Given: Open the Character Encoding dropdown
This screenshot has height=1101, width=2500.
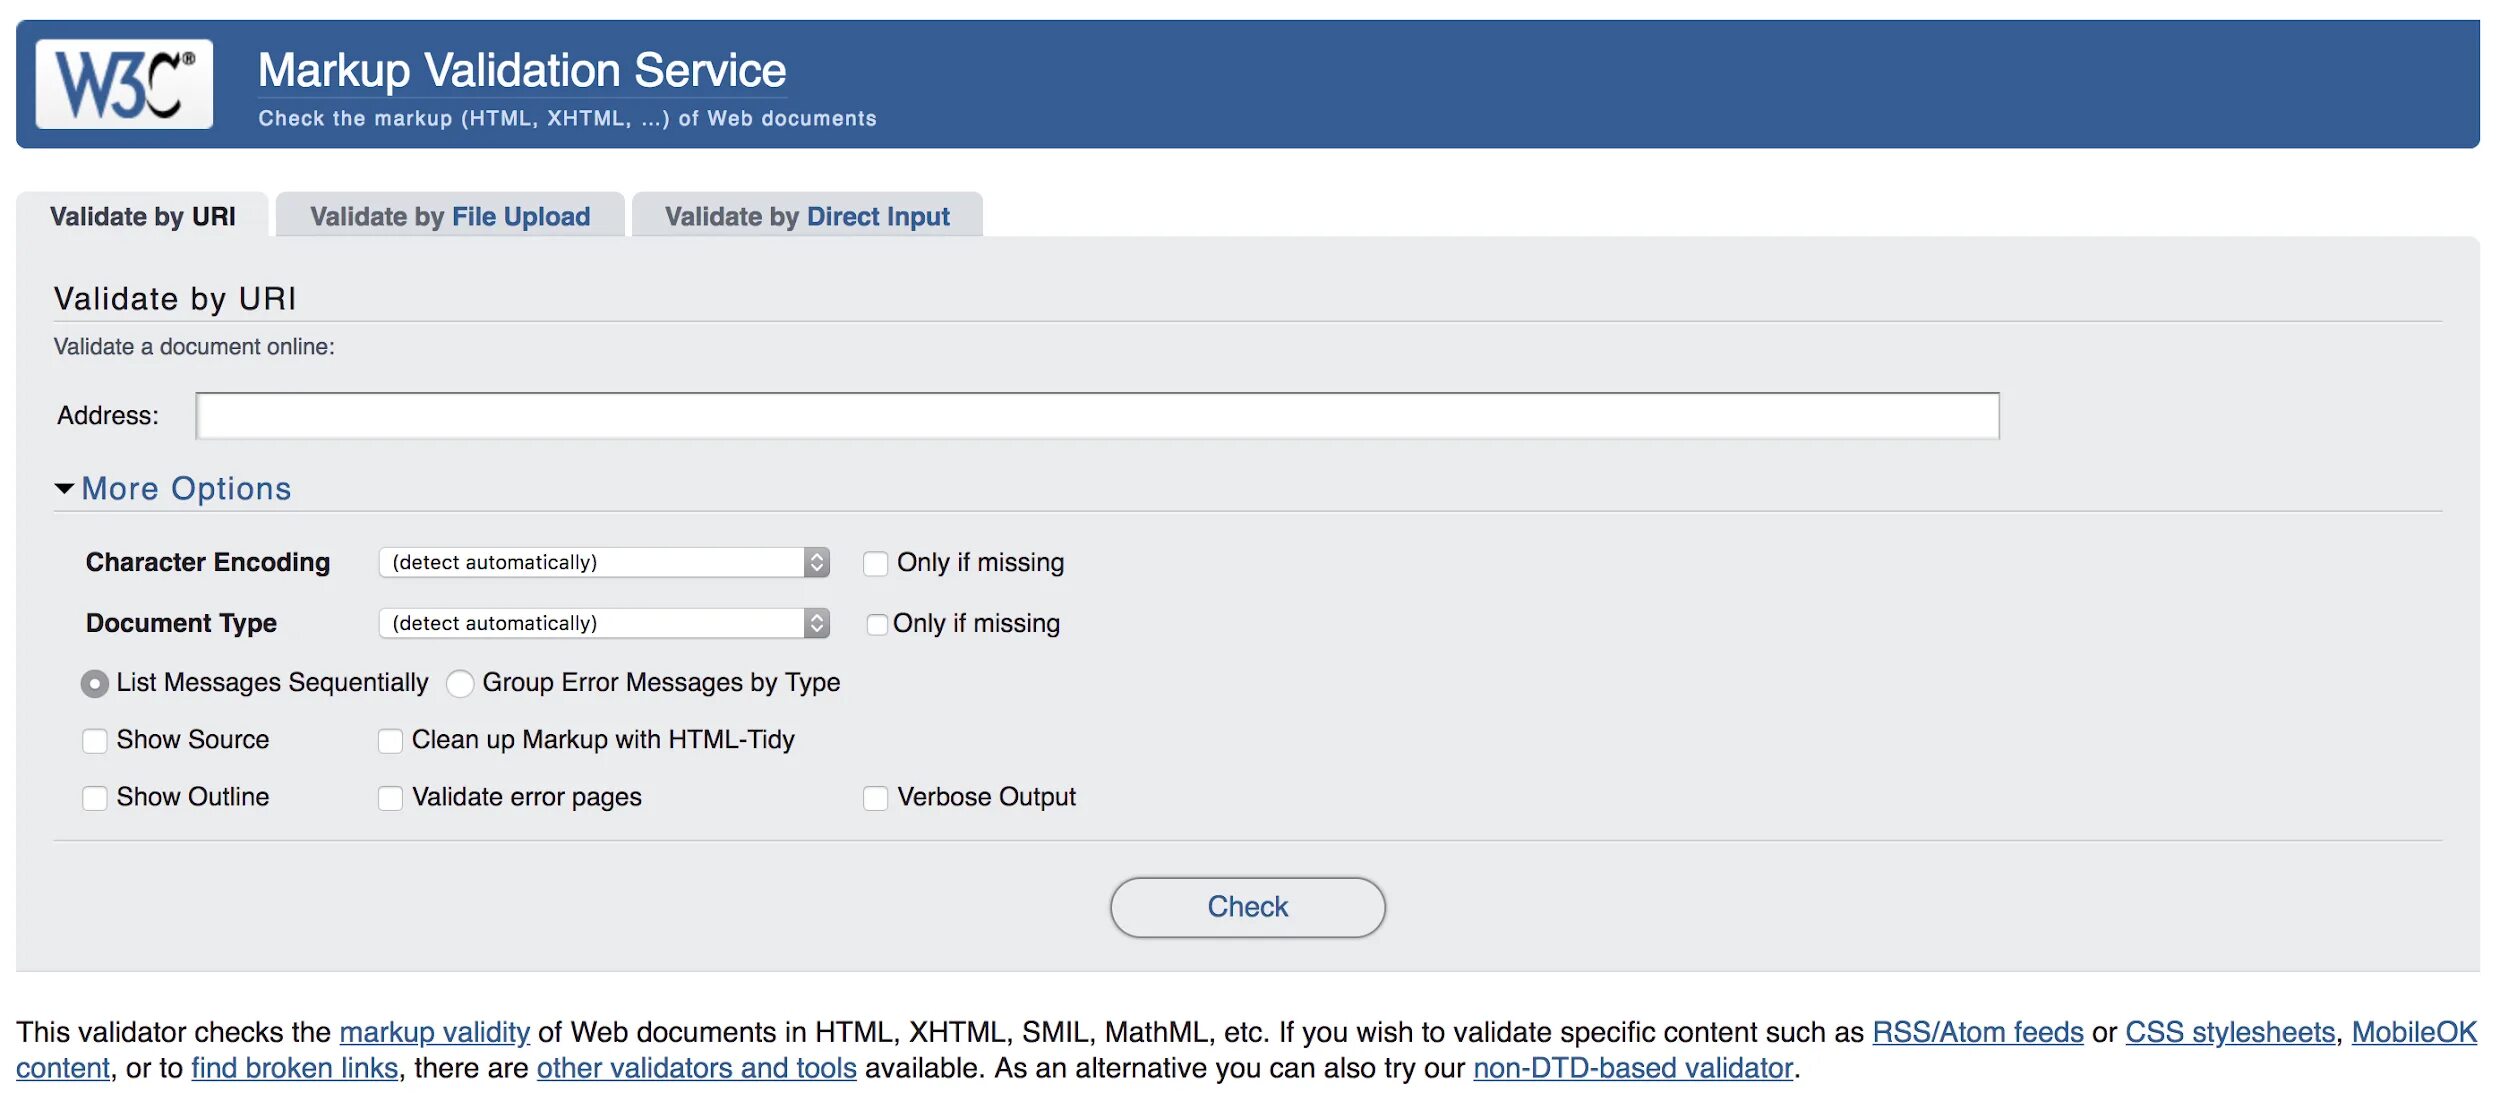Looking at the screenshot, I should click(x=603, y=561).
